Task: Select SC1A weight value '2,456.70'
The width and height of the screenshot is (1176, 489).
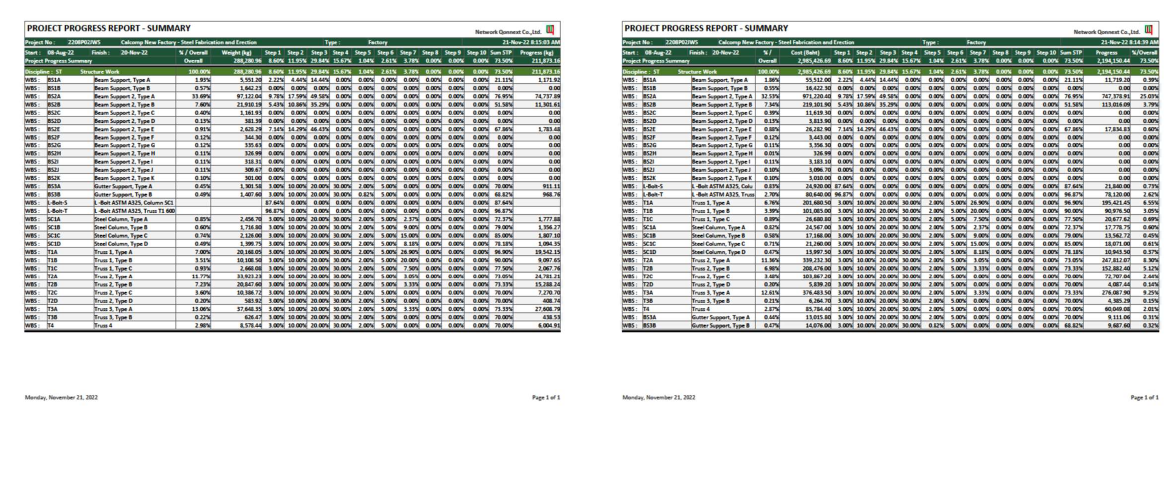Action: click(x=250, y=219)
